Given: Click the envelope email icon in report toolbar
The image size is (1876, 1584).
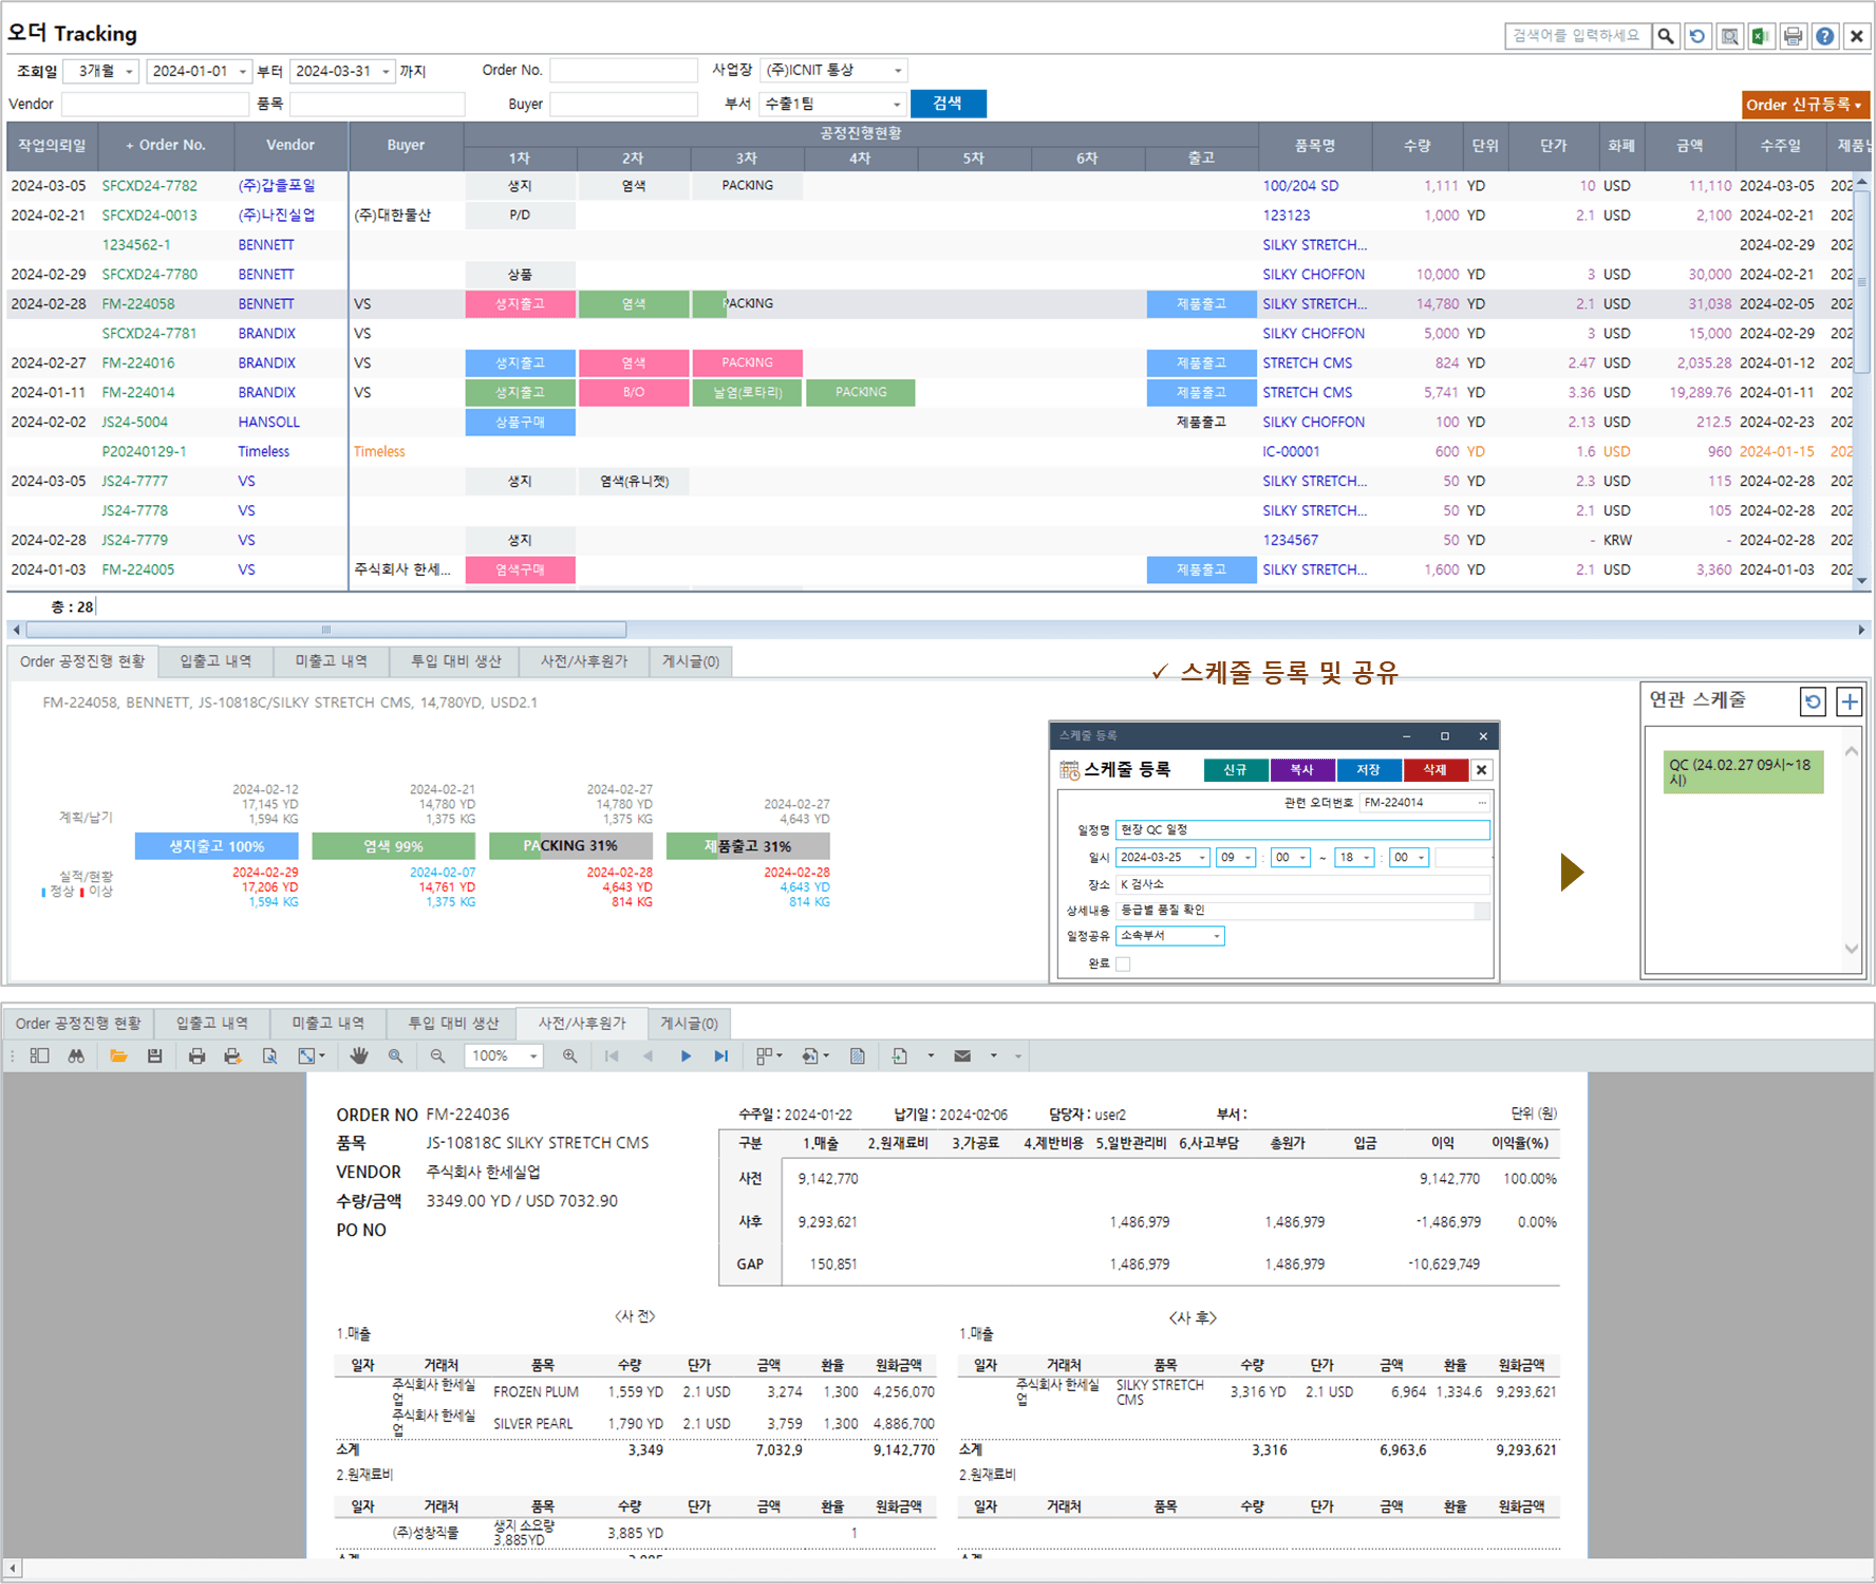Looking at the screenshot, I should [x=962, y=1056].
